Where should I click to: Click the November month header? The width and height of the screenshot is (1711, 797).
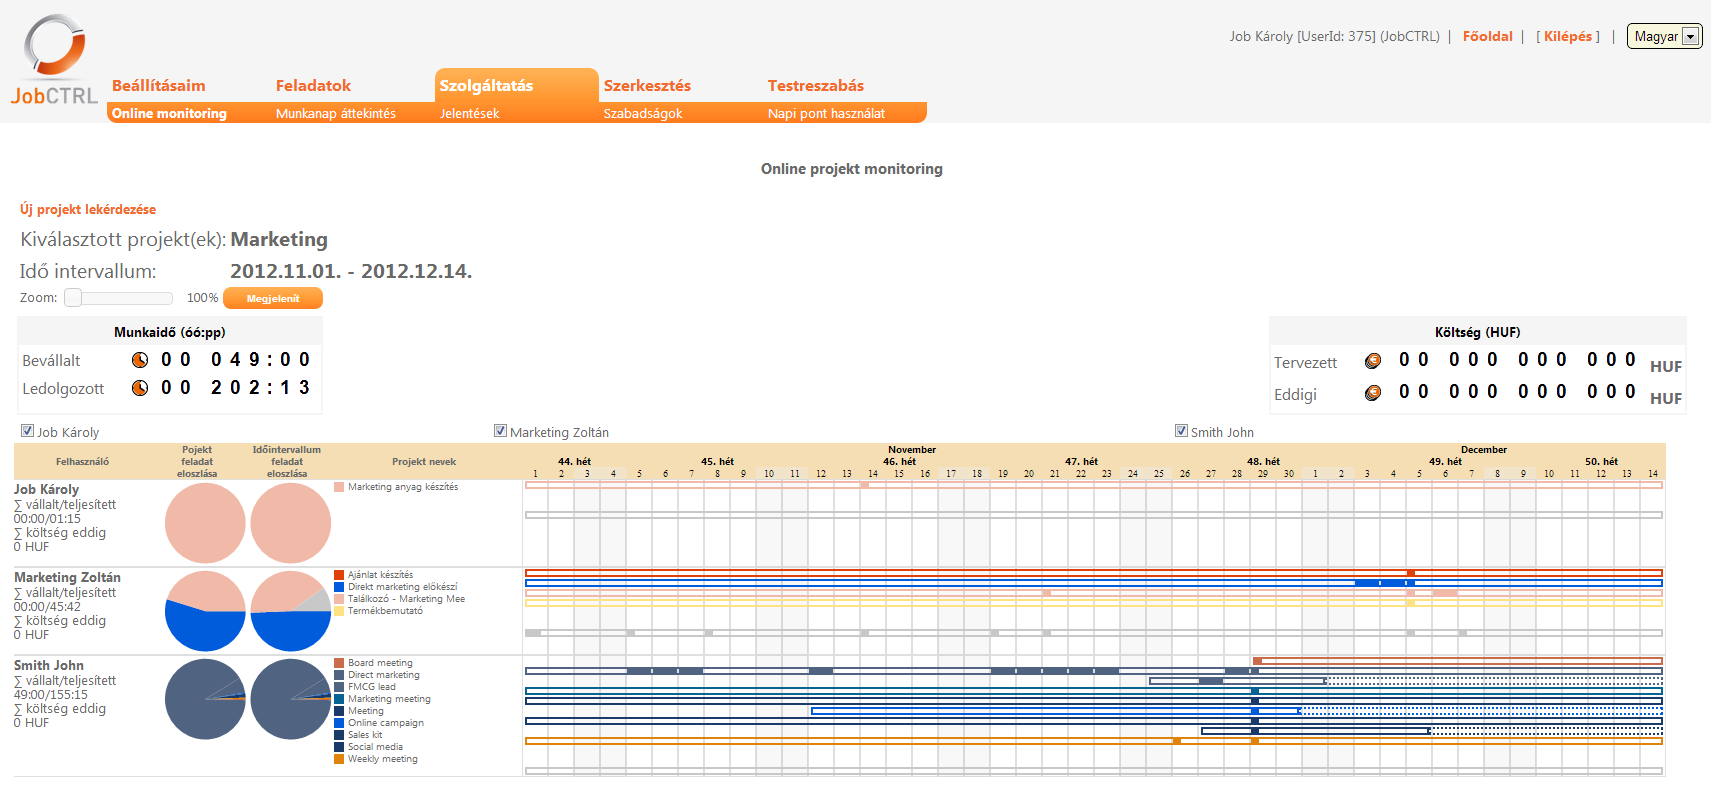[912, 450]
